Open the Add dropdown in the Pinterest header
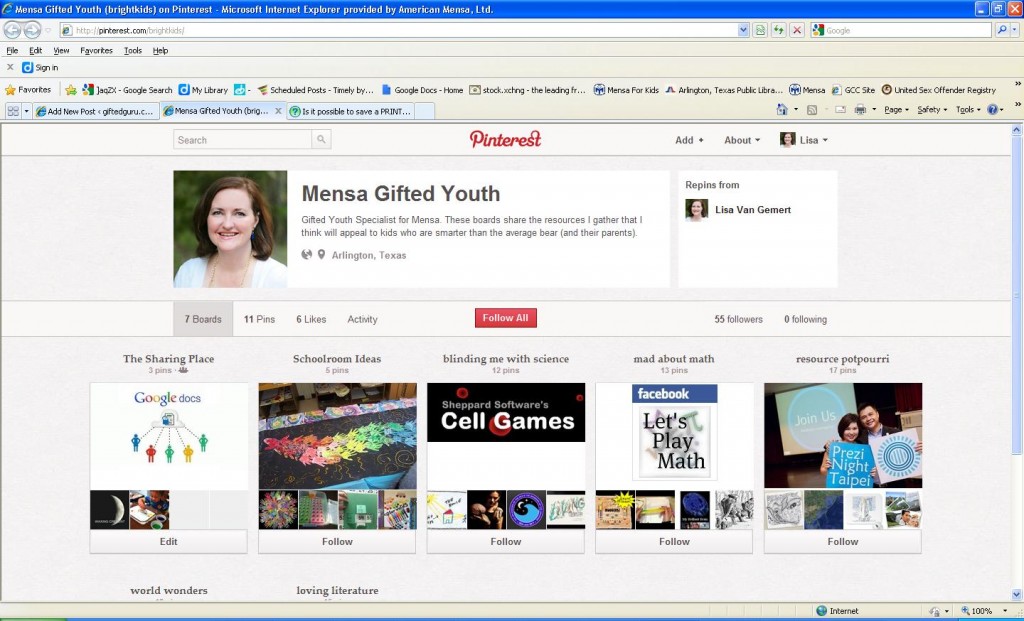The width and height of the screenshot is (1024, 621). pos(689,140)
